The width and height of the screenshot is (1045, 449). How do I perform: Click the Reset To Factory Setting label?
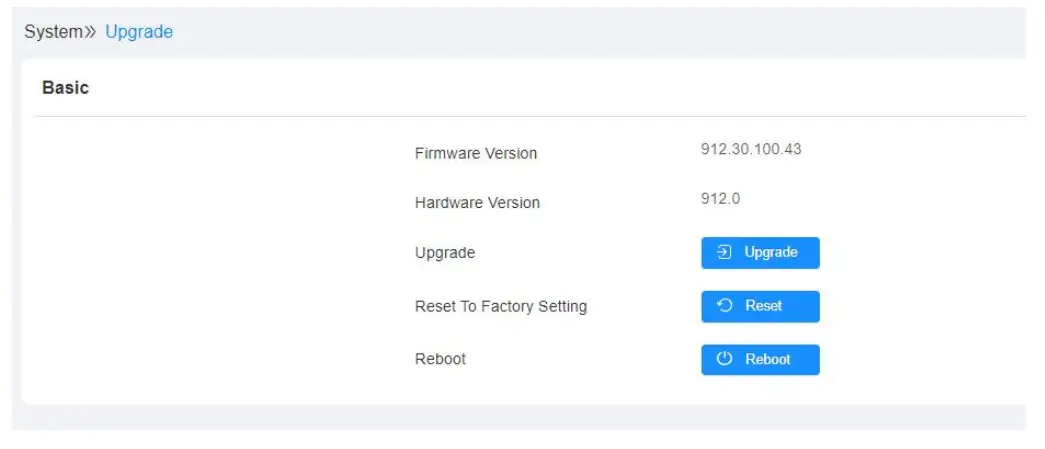tap(501, 306)
